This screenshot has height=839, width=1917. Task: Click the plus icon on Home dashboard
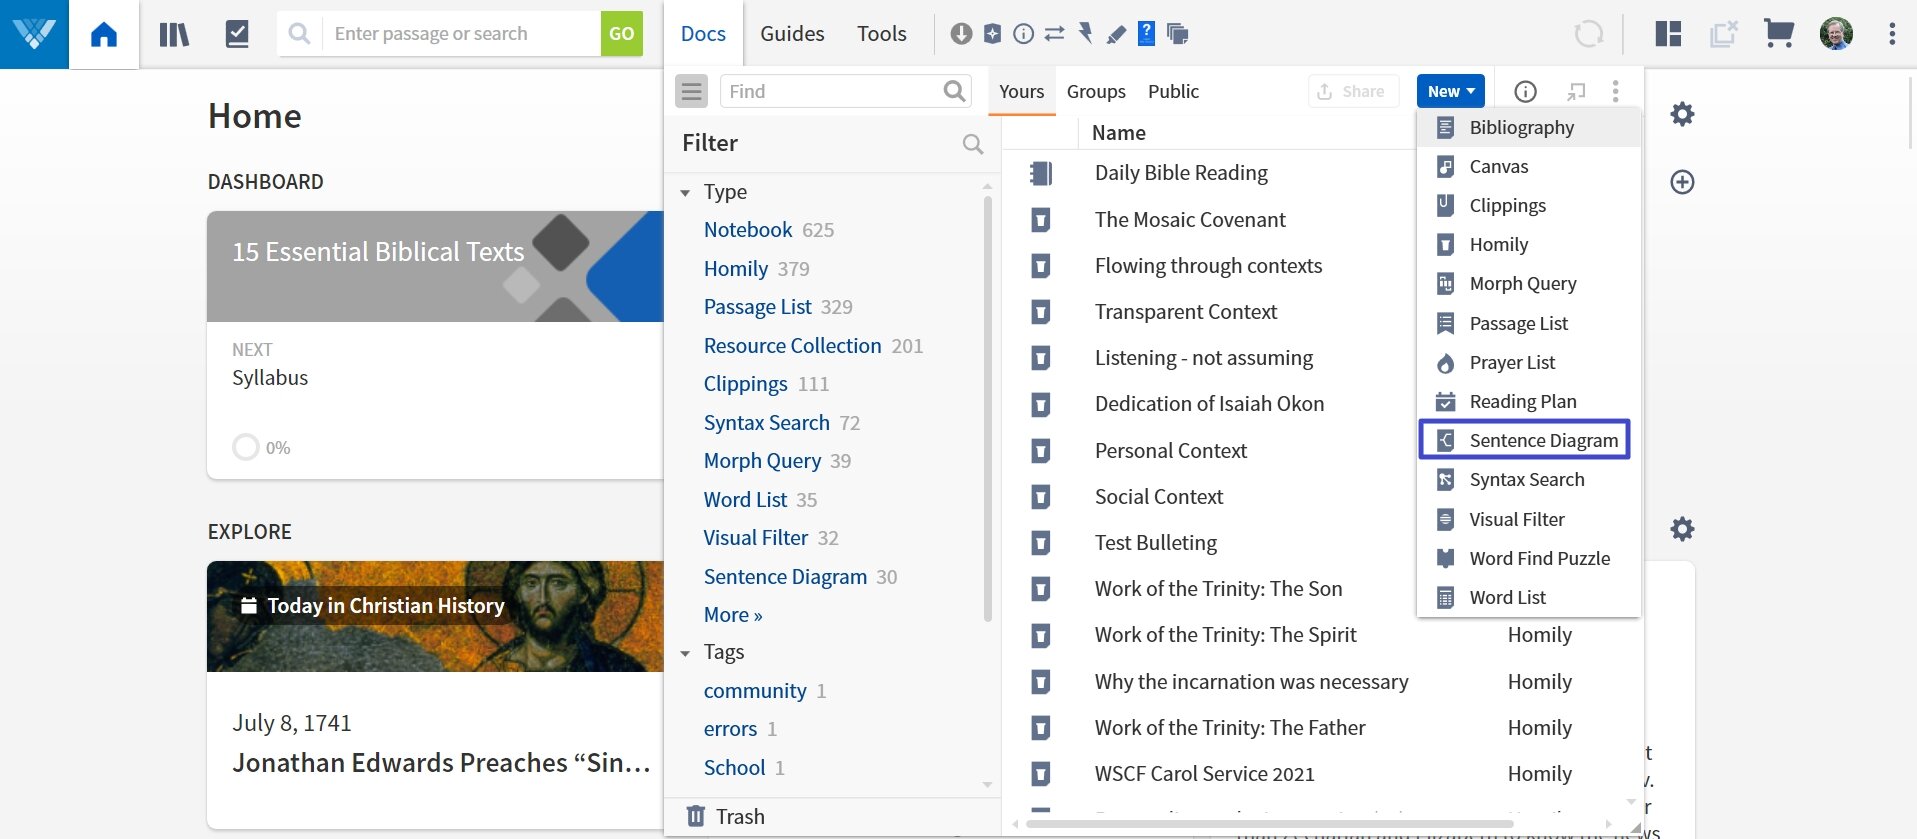(1682, 182)
